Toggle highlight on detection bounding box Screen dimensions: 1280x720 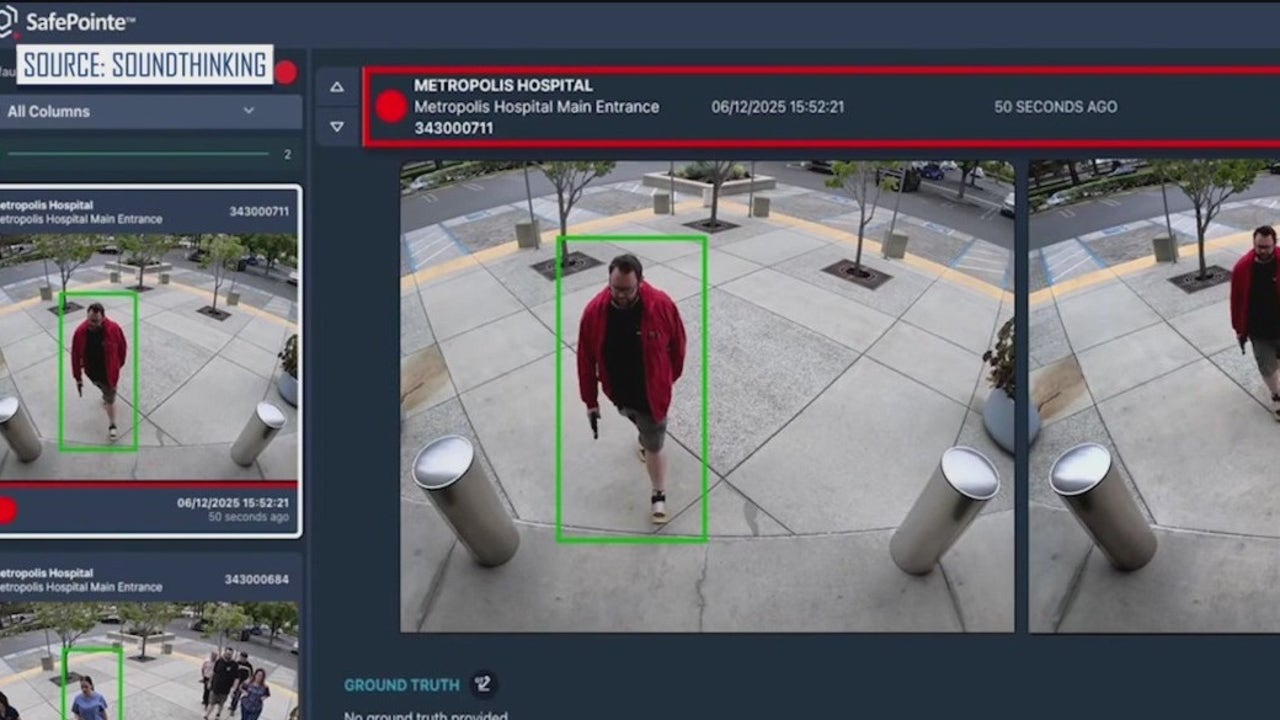[x=632, y=388]
